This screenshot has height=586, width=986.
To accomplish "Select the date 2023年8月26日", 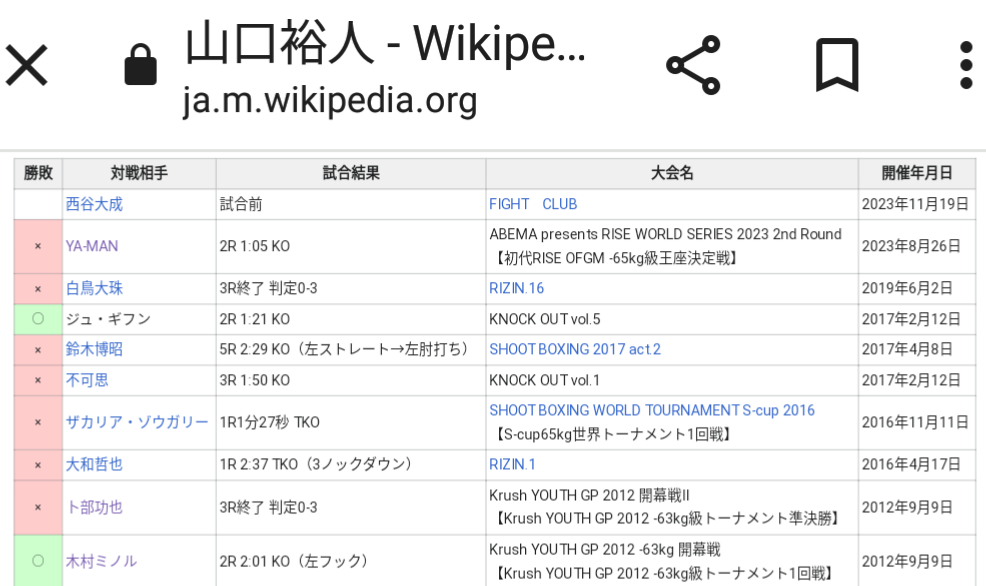I will pyautogui.click(x=911, y=246).
